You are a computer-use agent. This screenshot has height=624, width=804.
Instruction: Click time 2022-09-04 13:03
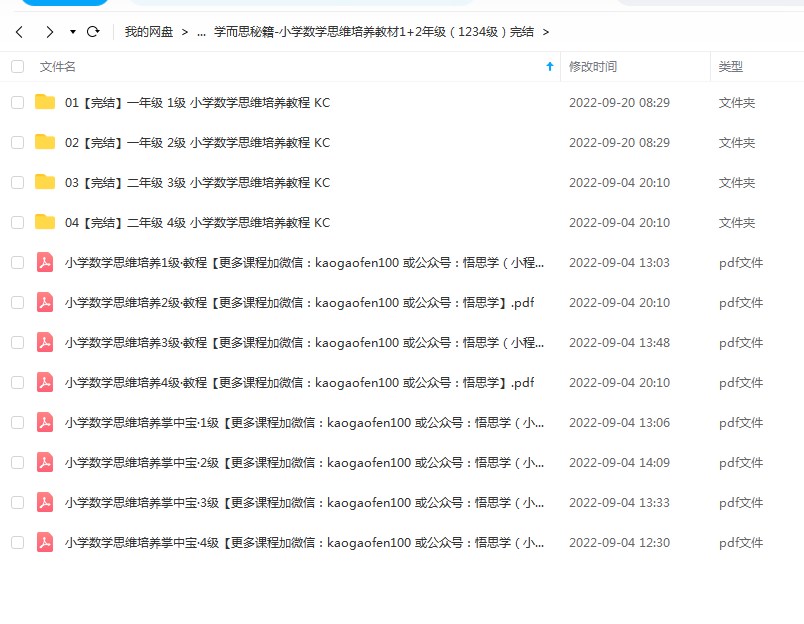tap(619, 263)
